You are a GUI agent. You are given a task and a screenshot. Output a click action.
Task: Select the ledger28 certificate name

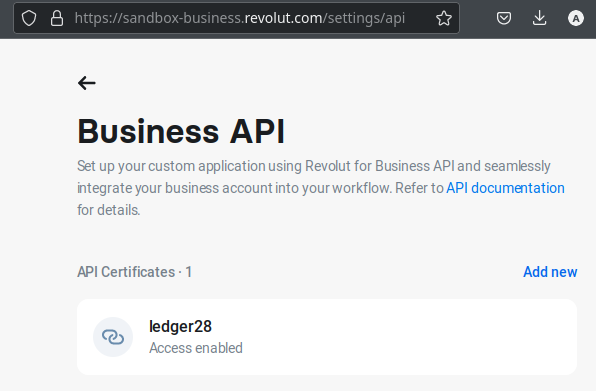[180, 327]
